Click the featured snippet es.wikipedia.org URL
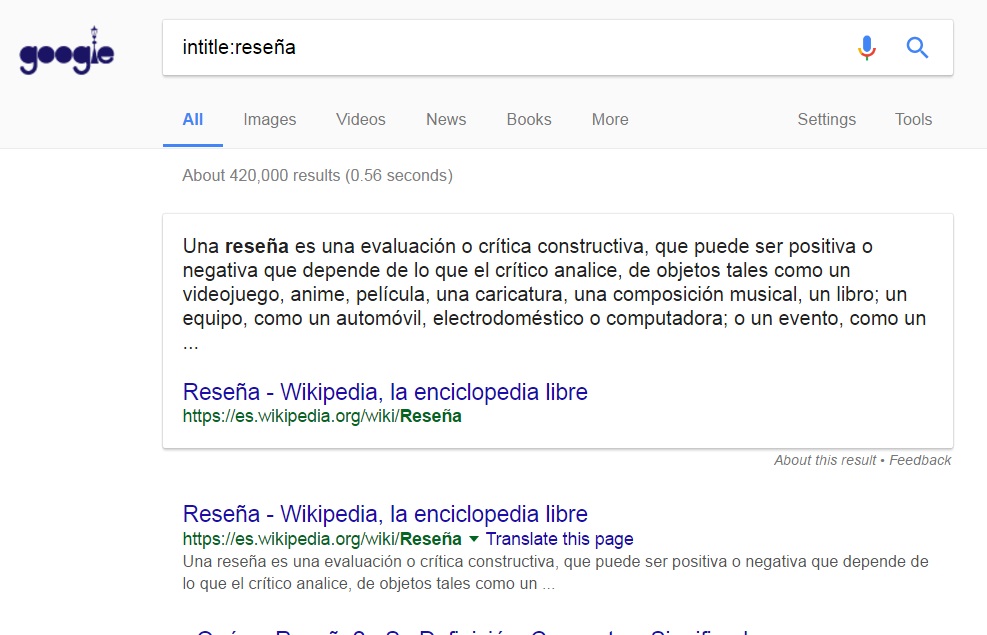The height and width of the screenshot is (635, 987). pos(322,416)
